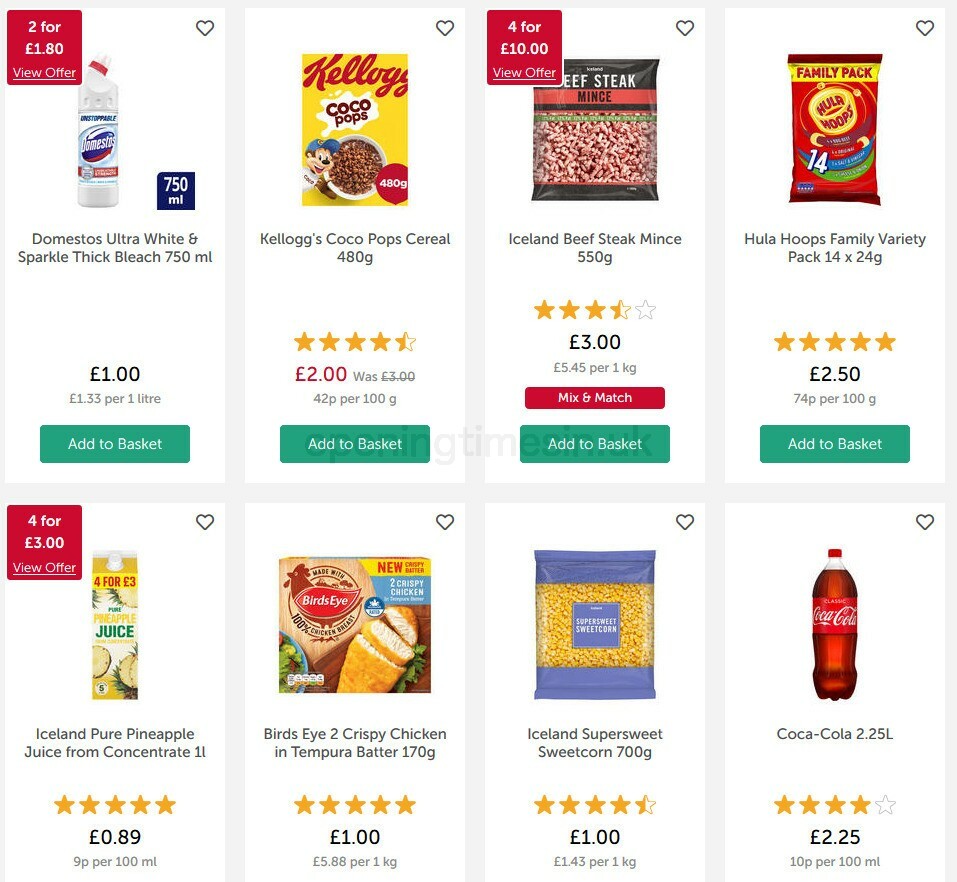The width and height of the screenshot is (957, 882).
Task: Click the 4 for £10.00 offer badge
Action: click(x=523, y=35)
